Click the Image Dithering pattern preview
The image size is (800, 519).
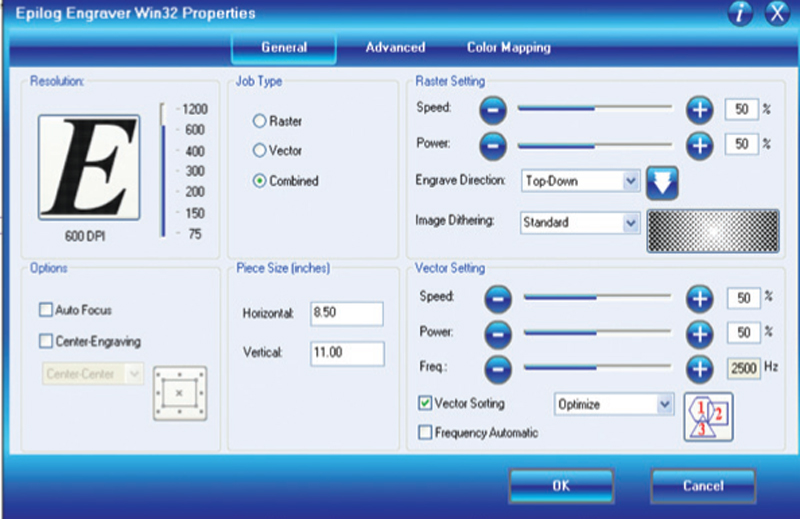(x=713, y=231)
